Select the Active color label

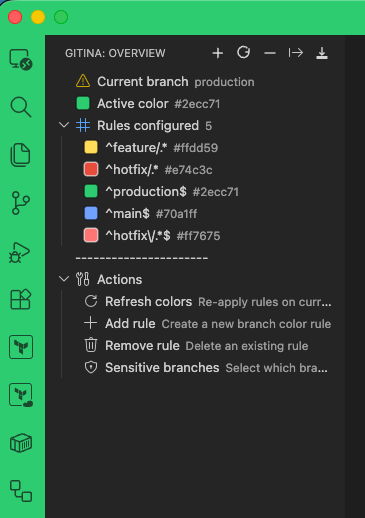coord(133,104)
